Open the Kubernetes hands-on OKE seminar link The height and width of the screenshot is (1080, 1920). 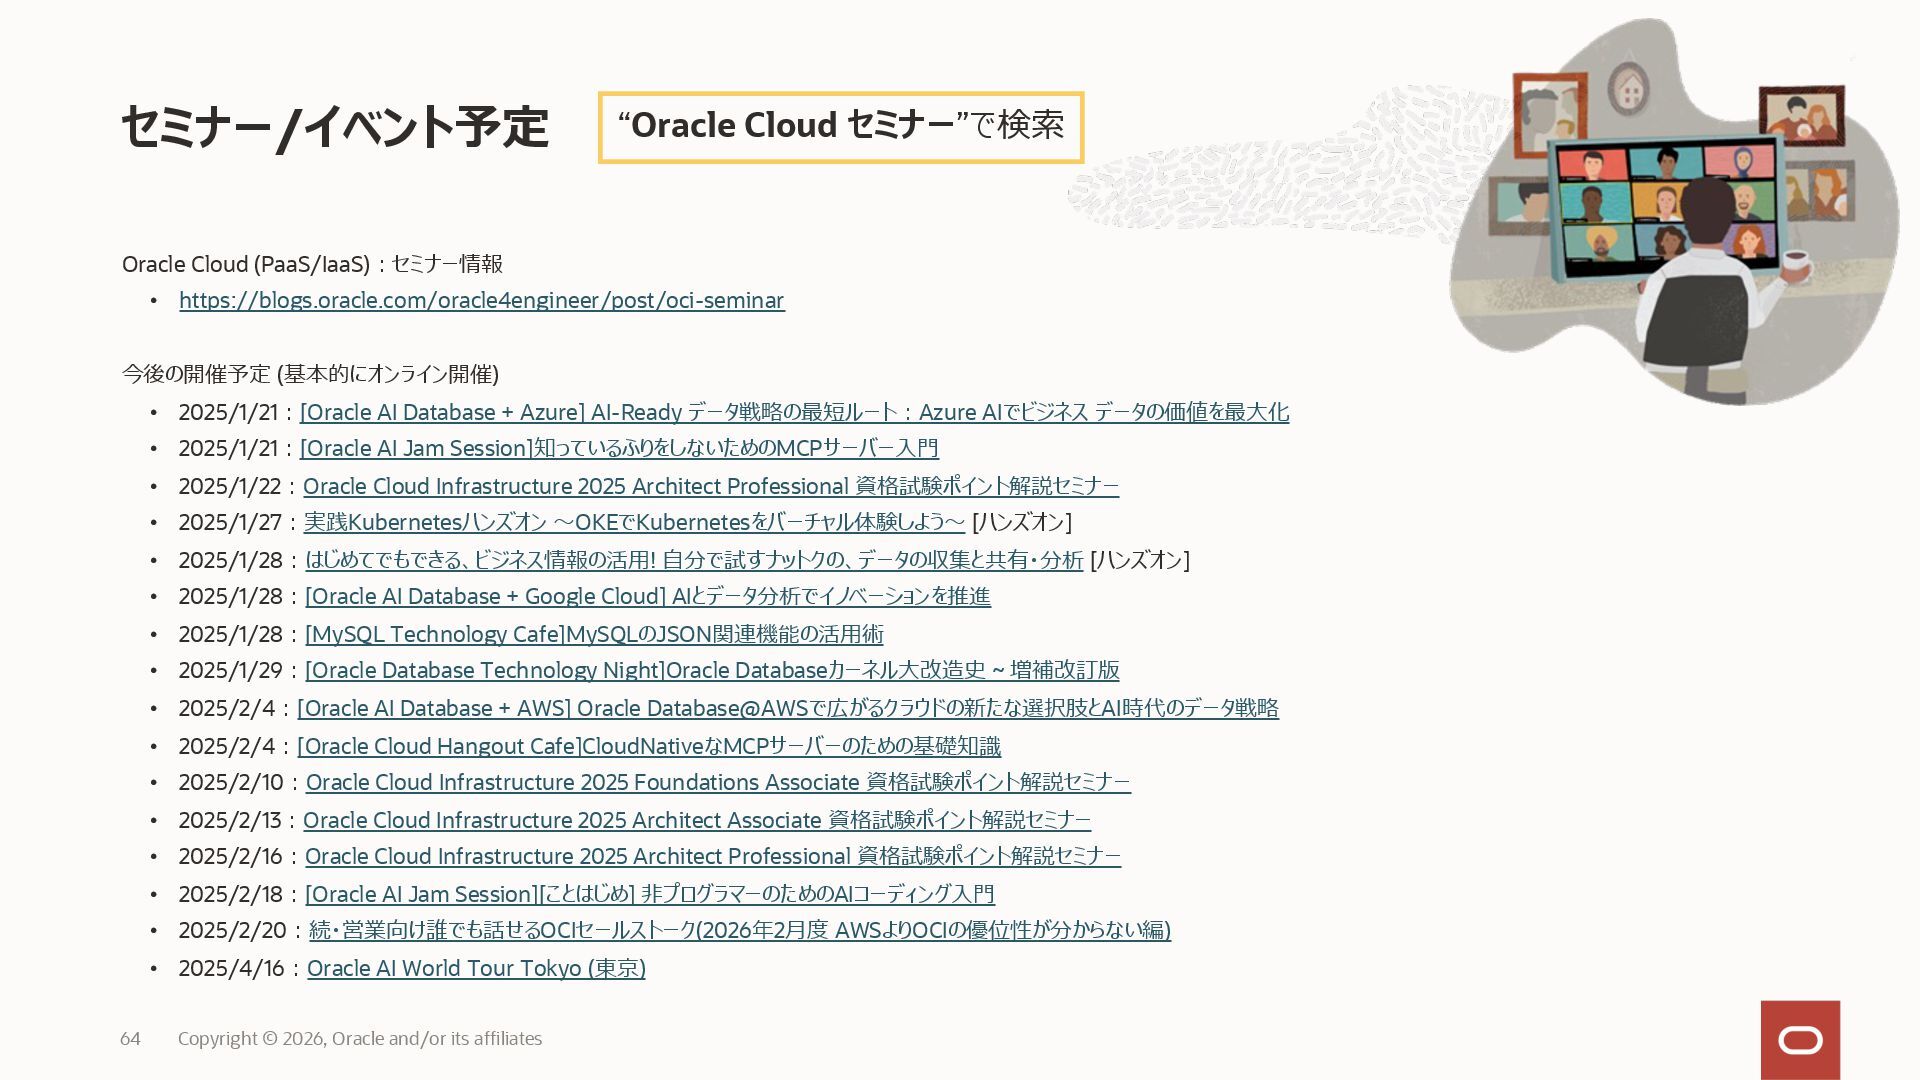pyautogui.click(x=634, y=522)
